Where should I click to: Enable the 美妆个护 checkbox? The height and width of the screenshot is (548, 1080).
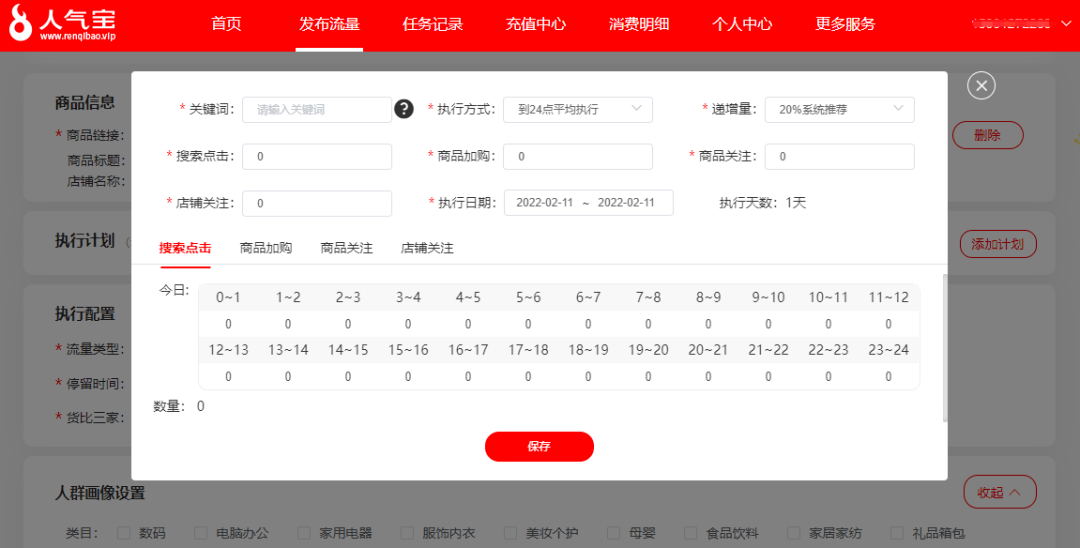(511, 533)
